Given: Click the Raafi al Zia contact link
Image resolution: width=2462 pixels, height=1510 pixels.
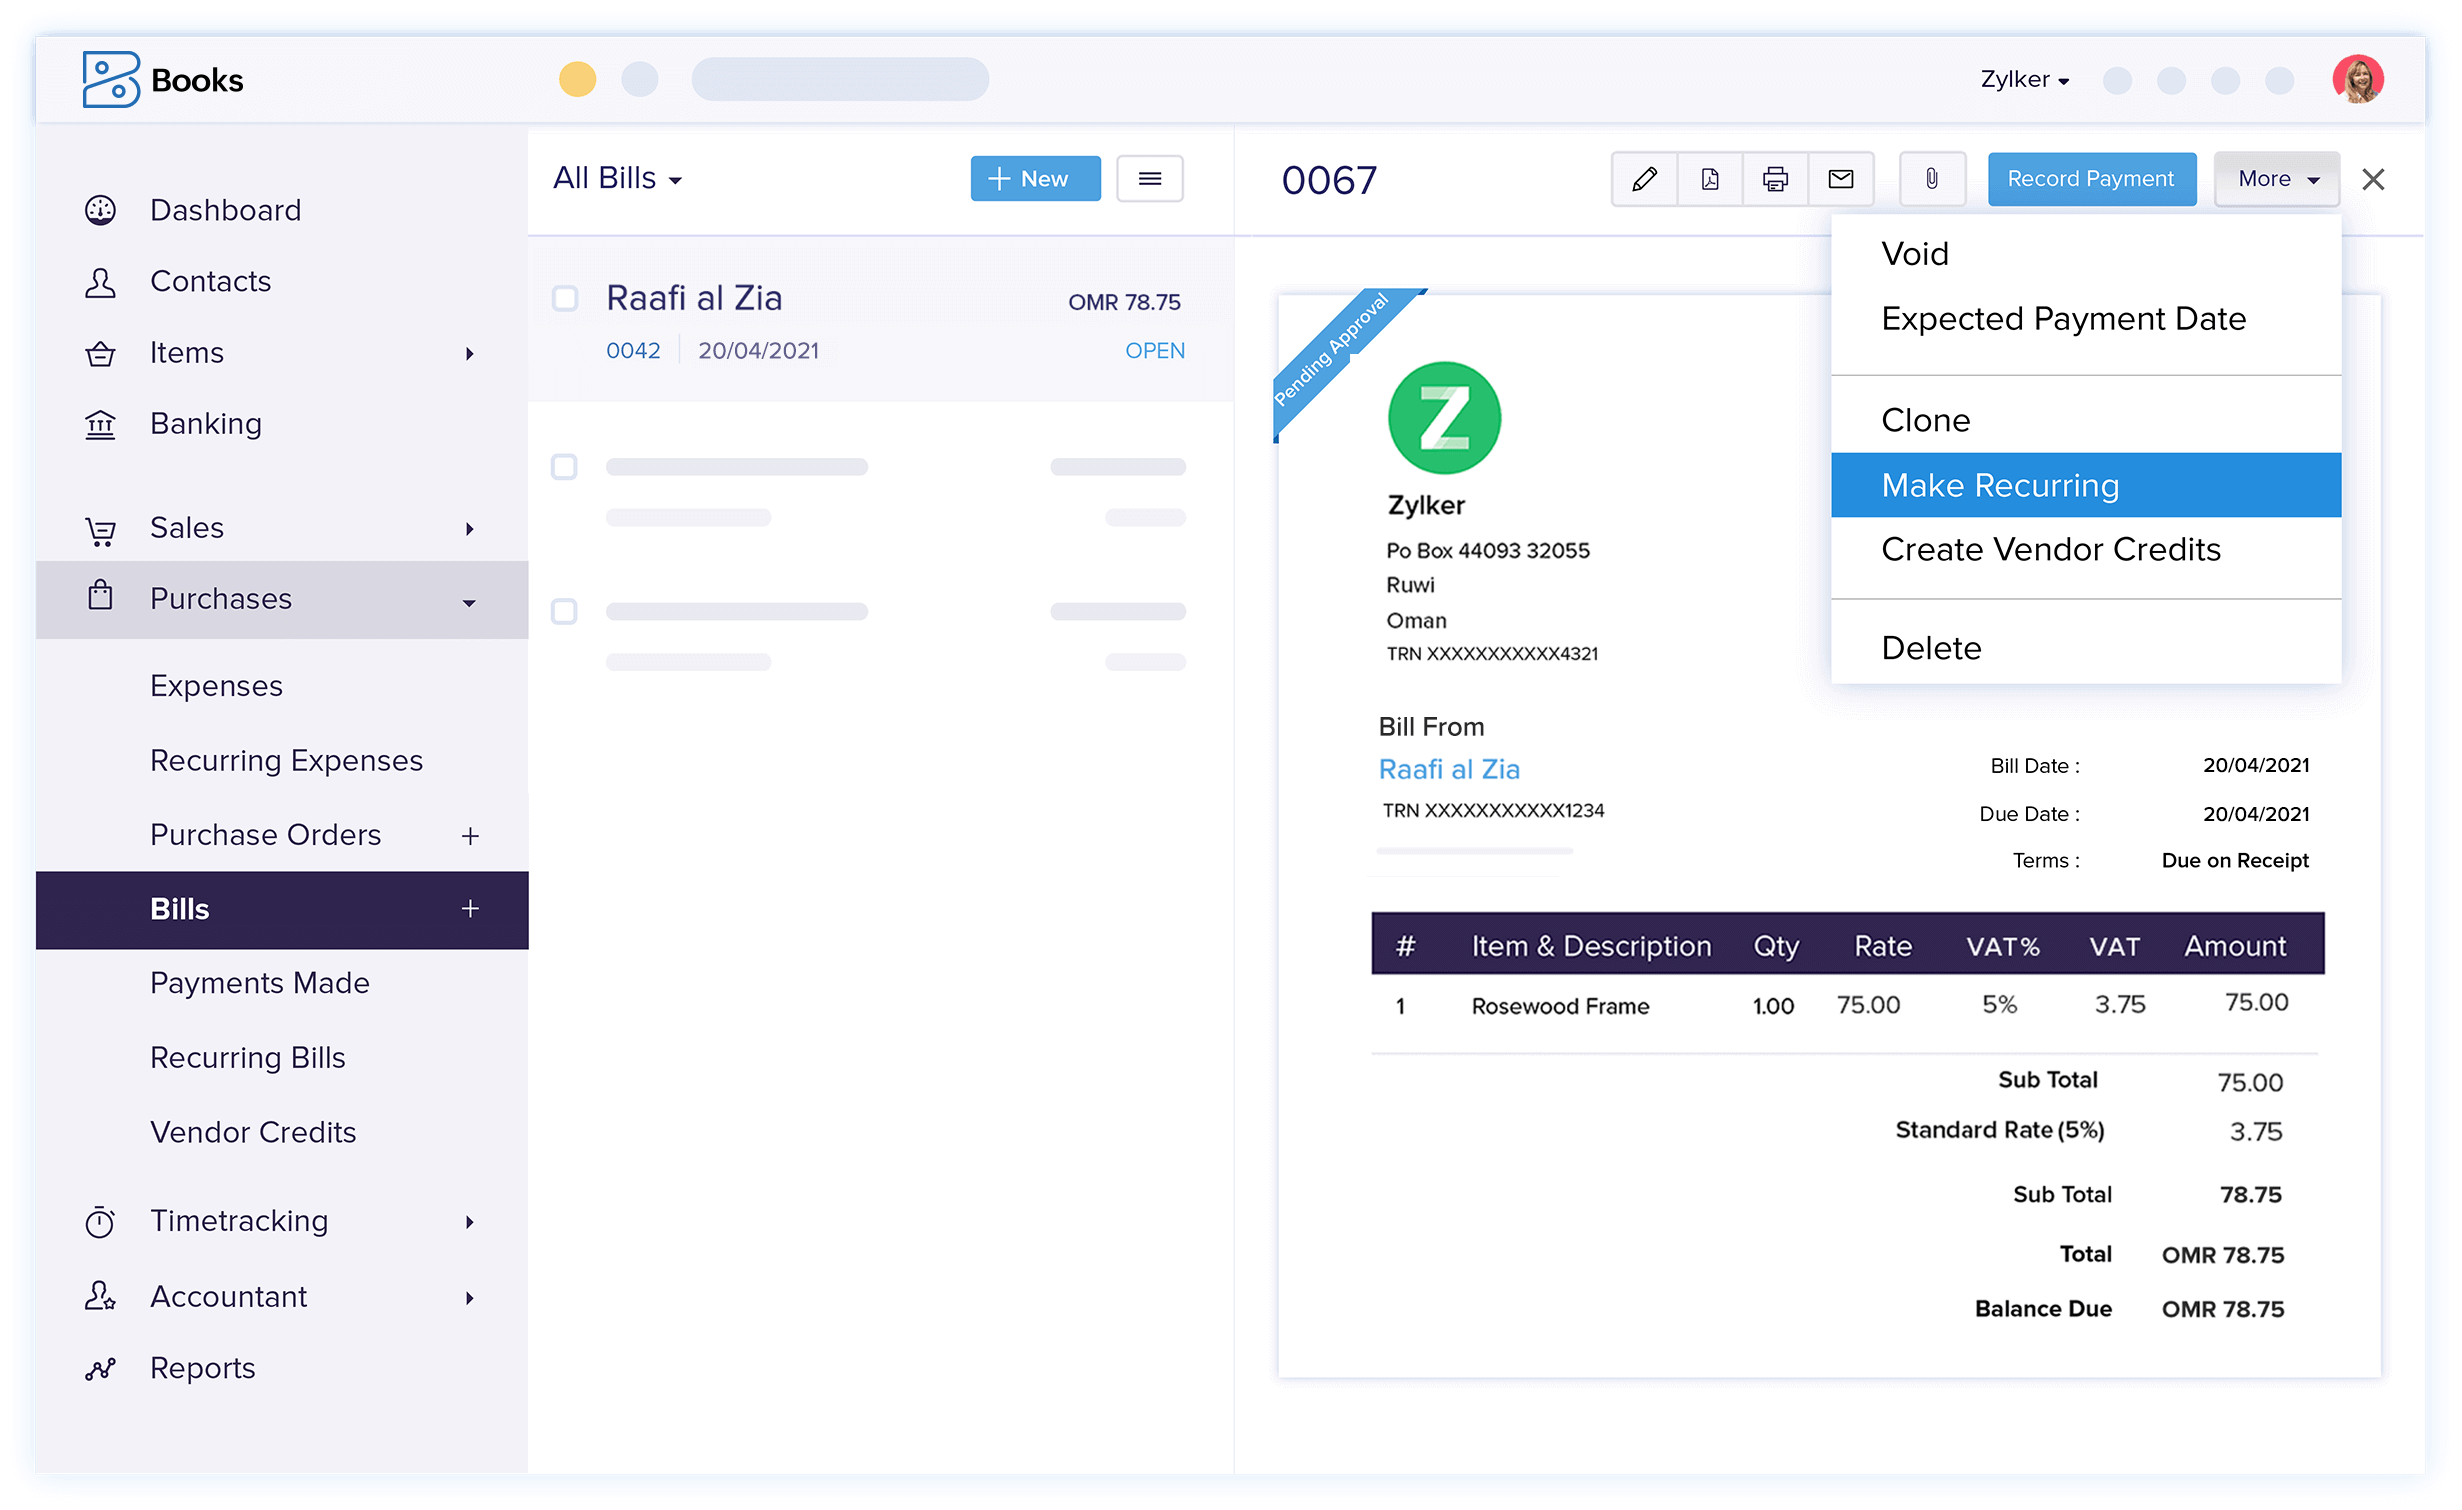Looking at the screenshot, I should tap(1449, 768).
